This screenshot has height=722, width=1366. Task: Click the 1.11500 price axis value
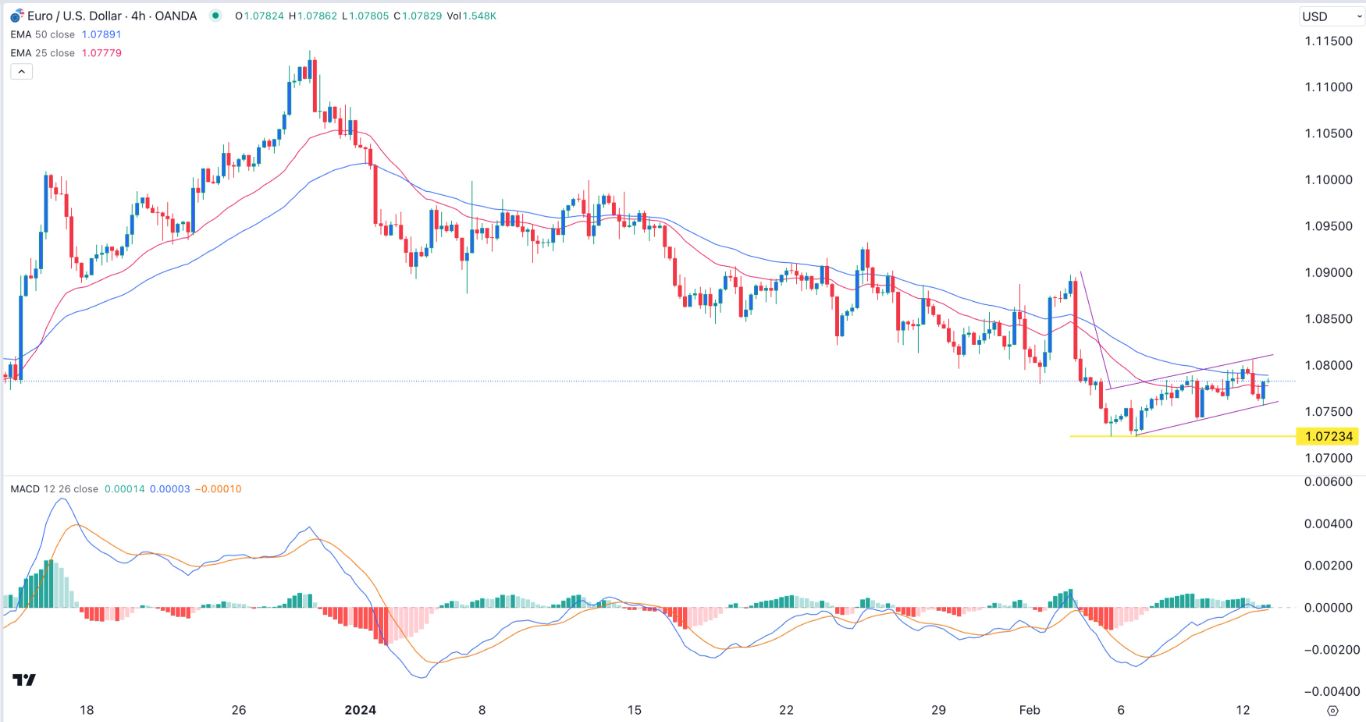click(x=1329, y=41)
